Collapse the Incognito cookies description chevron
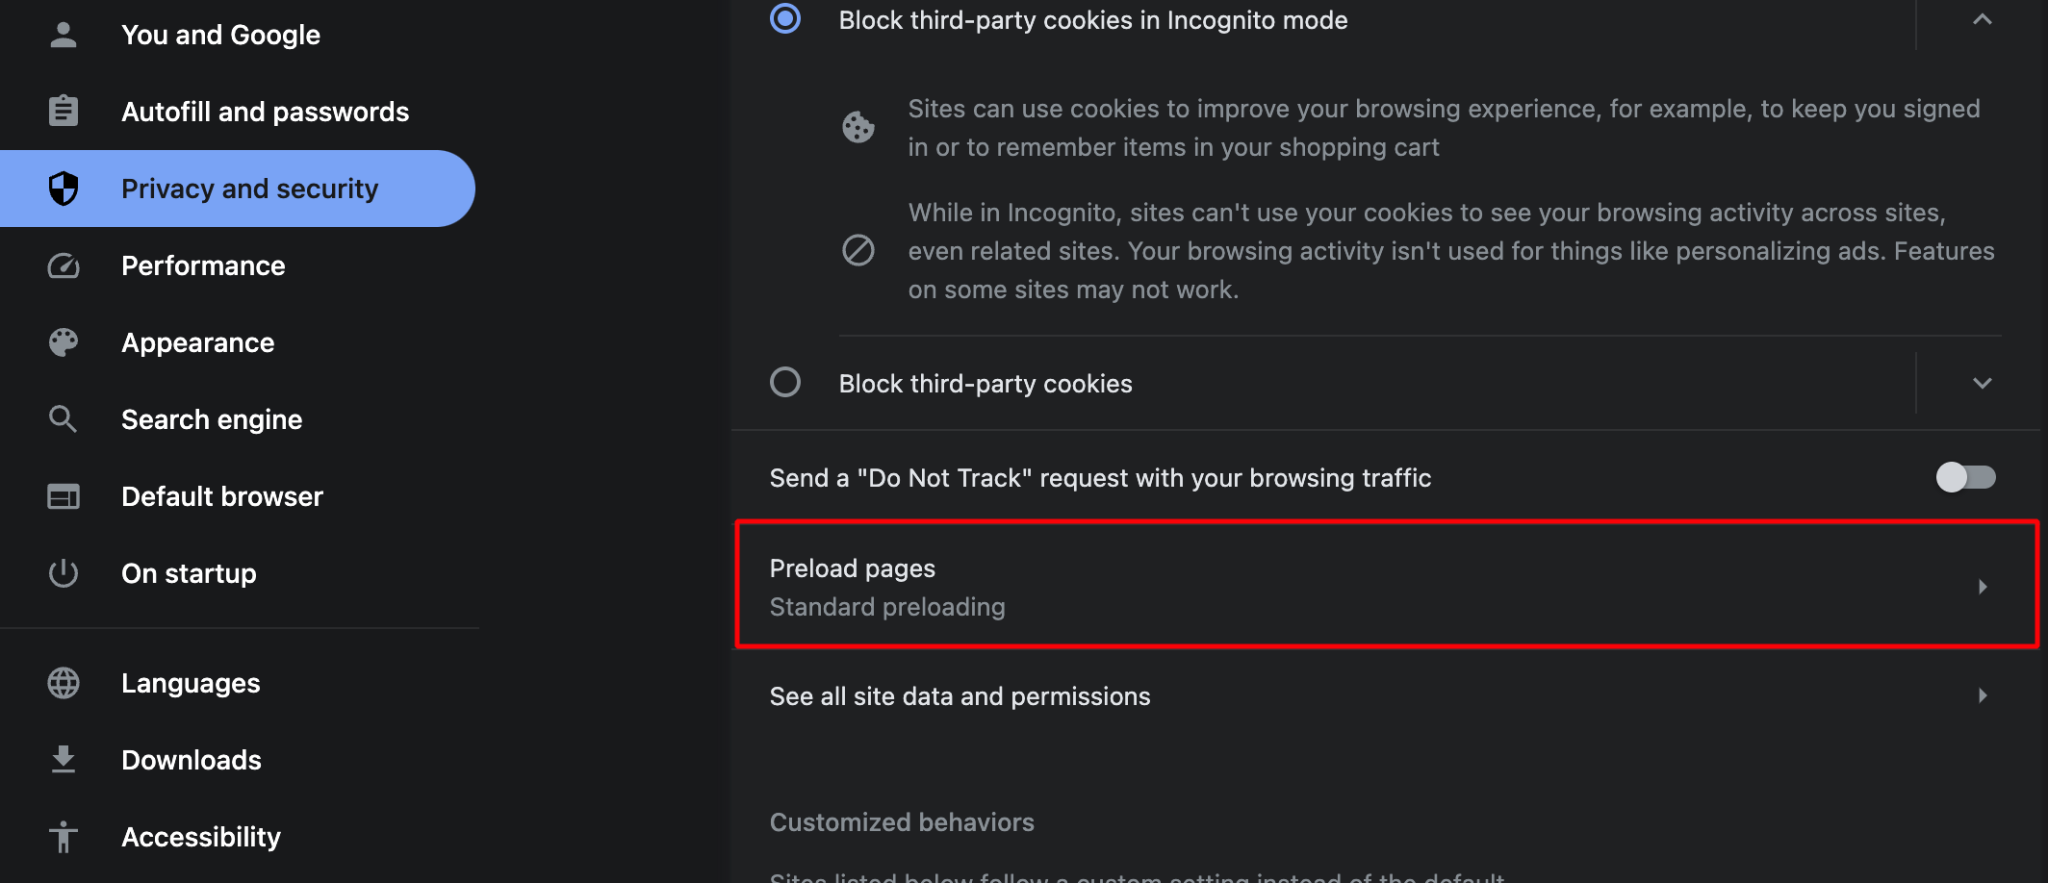Viewport: 2048px width, 883px height. pyautogui.click(x=1981, y=20)
